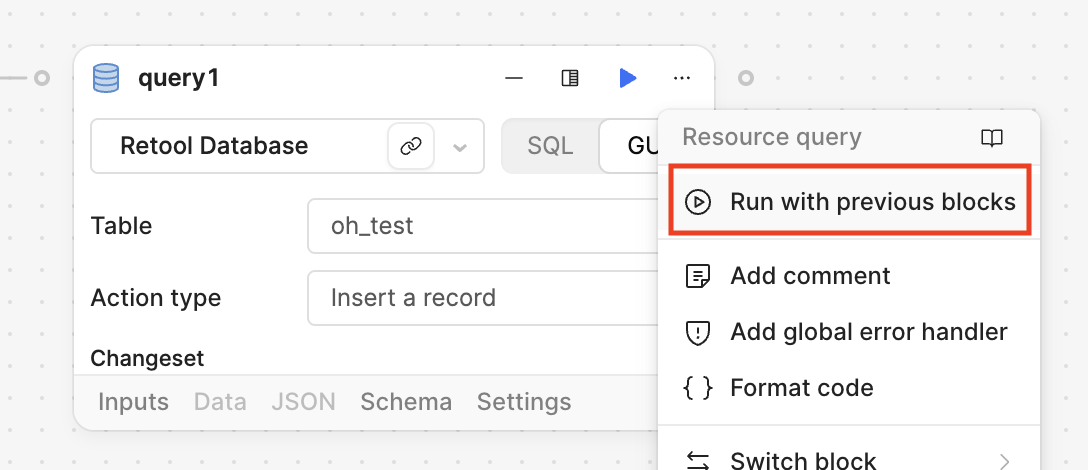Click the query1 database icon
Screen dimensions: 1088x470
pyautogui.click(x=105, y=78)
